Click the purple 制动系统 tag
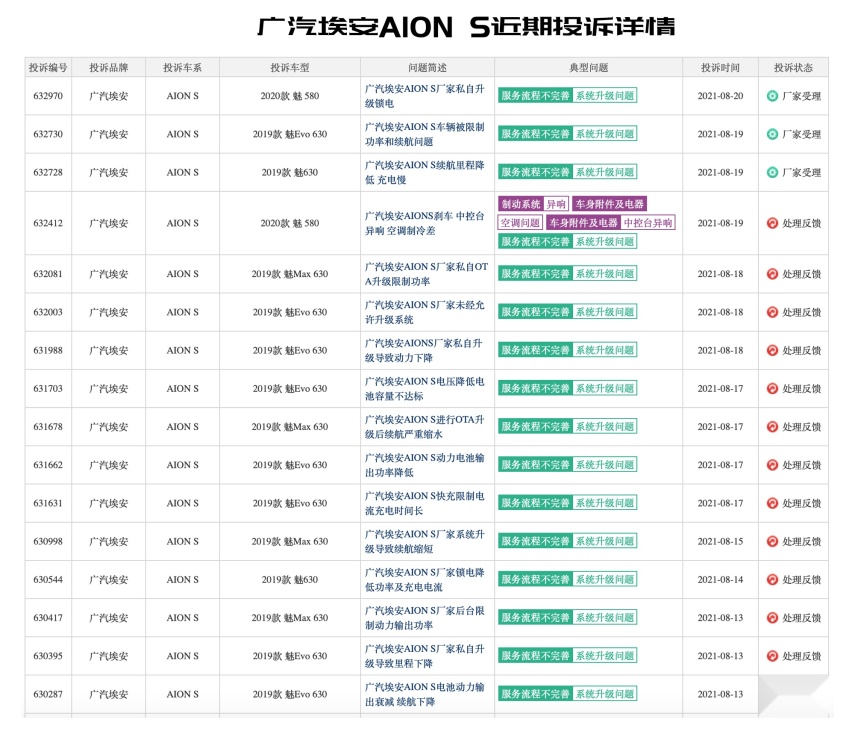This screenshot has height=734, width=852. pos(521,204)
